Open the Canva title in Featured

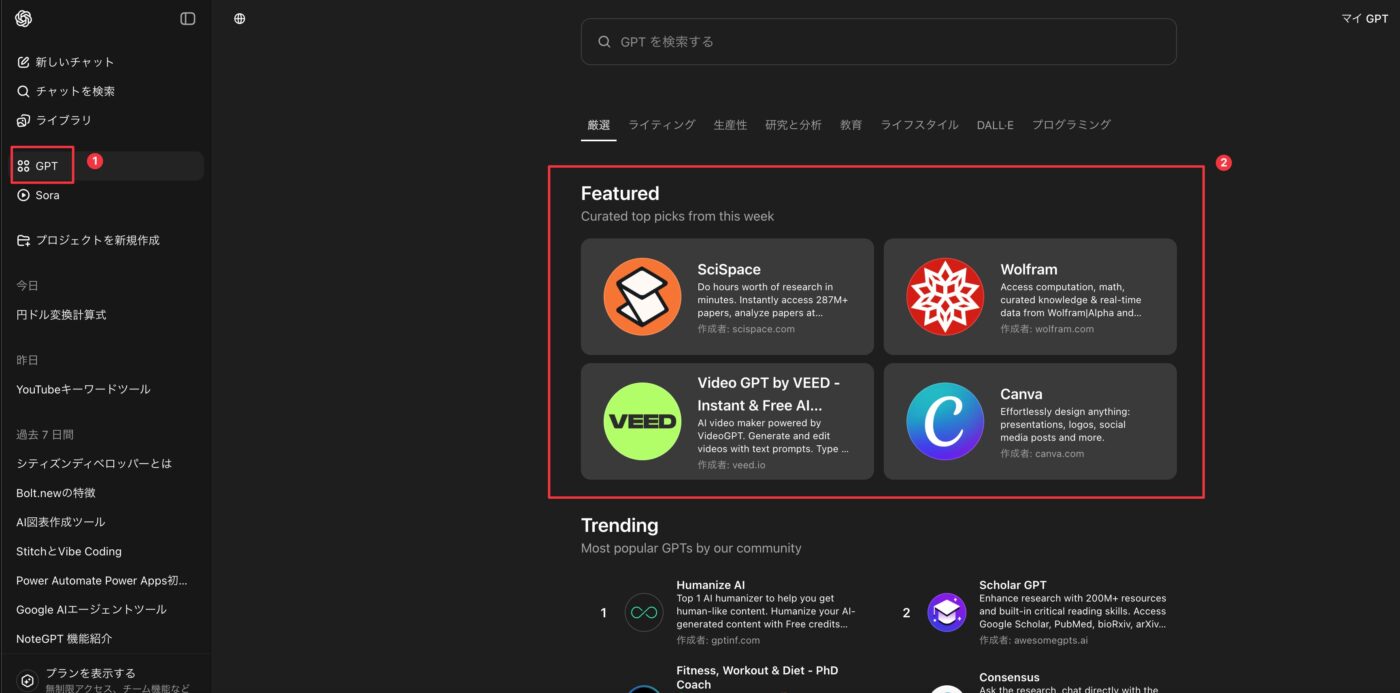[x=1021, y=394]
